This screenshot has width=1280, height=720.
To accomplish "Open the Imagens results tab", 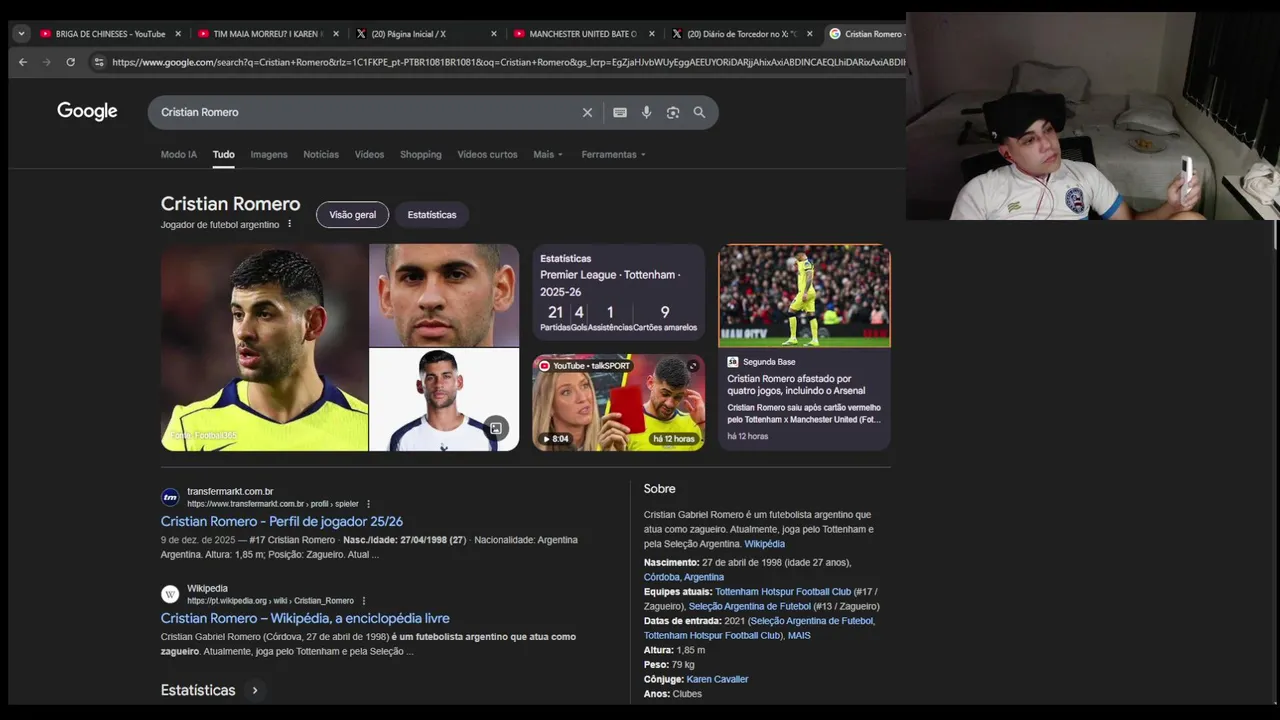I will (x=269, y=154).
